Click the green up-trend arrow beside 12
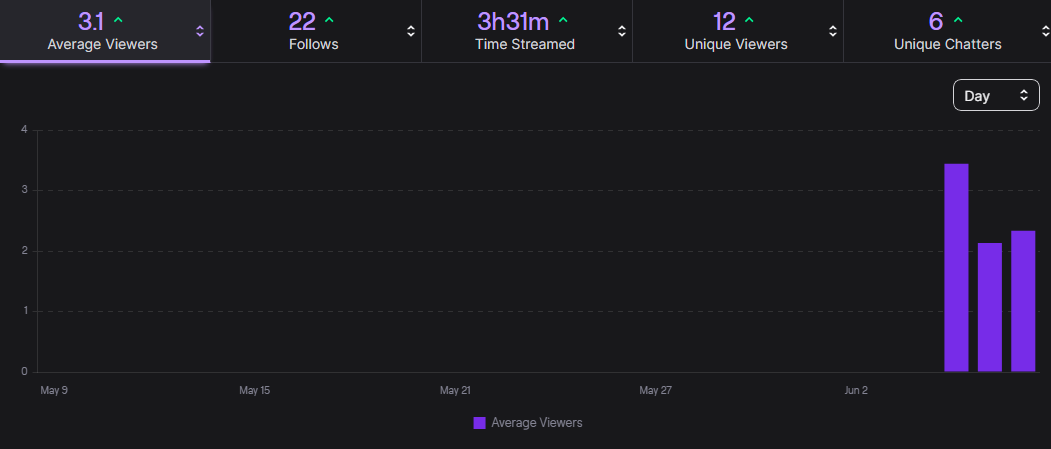Viewport: 1051px width, 449px height. tap(749, 21)
